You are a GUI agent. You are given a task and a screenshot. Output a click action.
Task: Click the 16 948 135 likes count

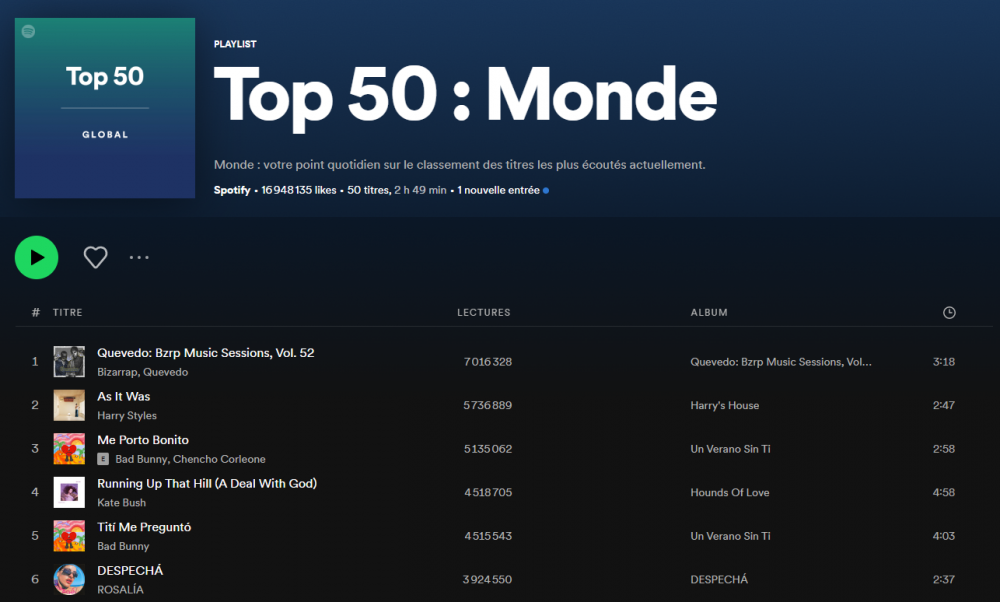pos(298,190)
